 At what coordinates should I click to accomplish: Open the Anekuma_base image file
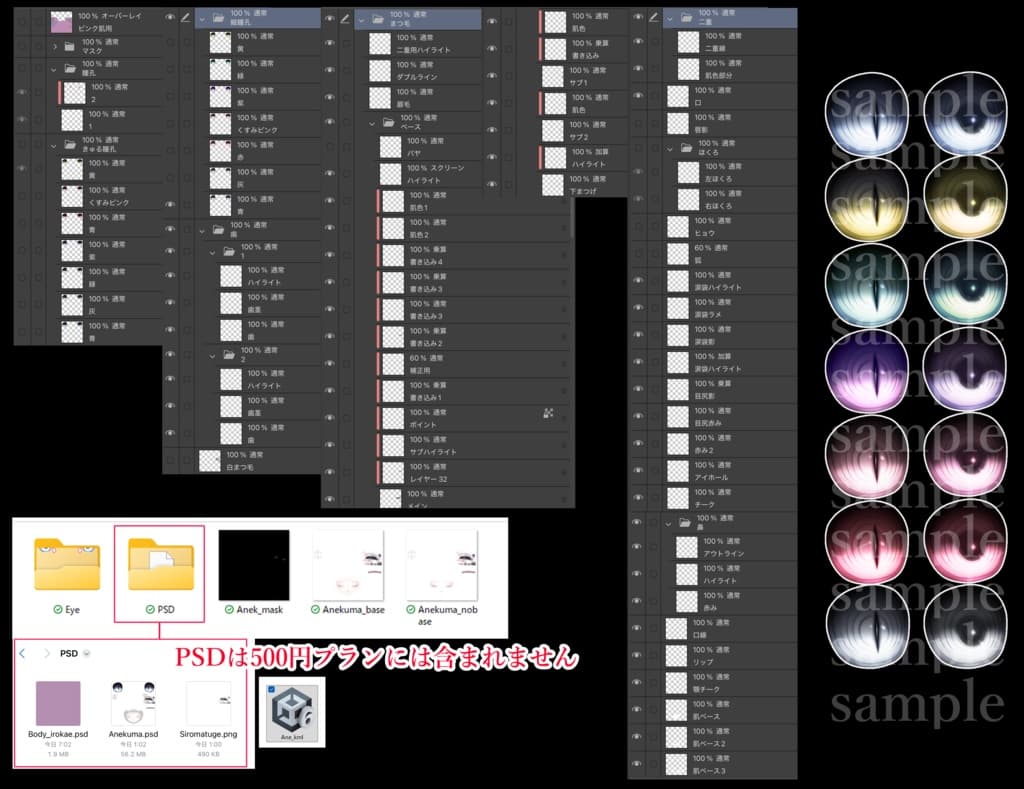[x=348, y=564]
